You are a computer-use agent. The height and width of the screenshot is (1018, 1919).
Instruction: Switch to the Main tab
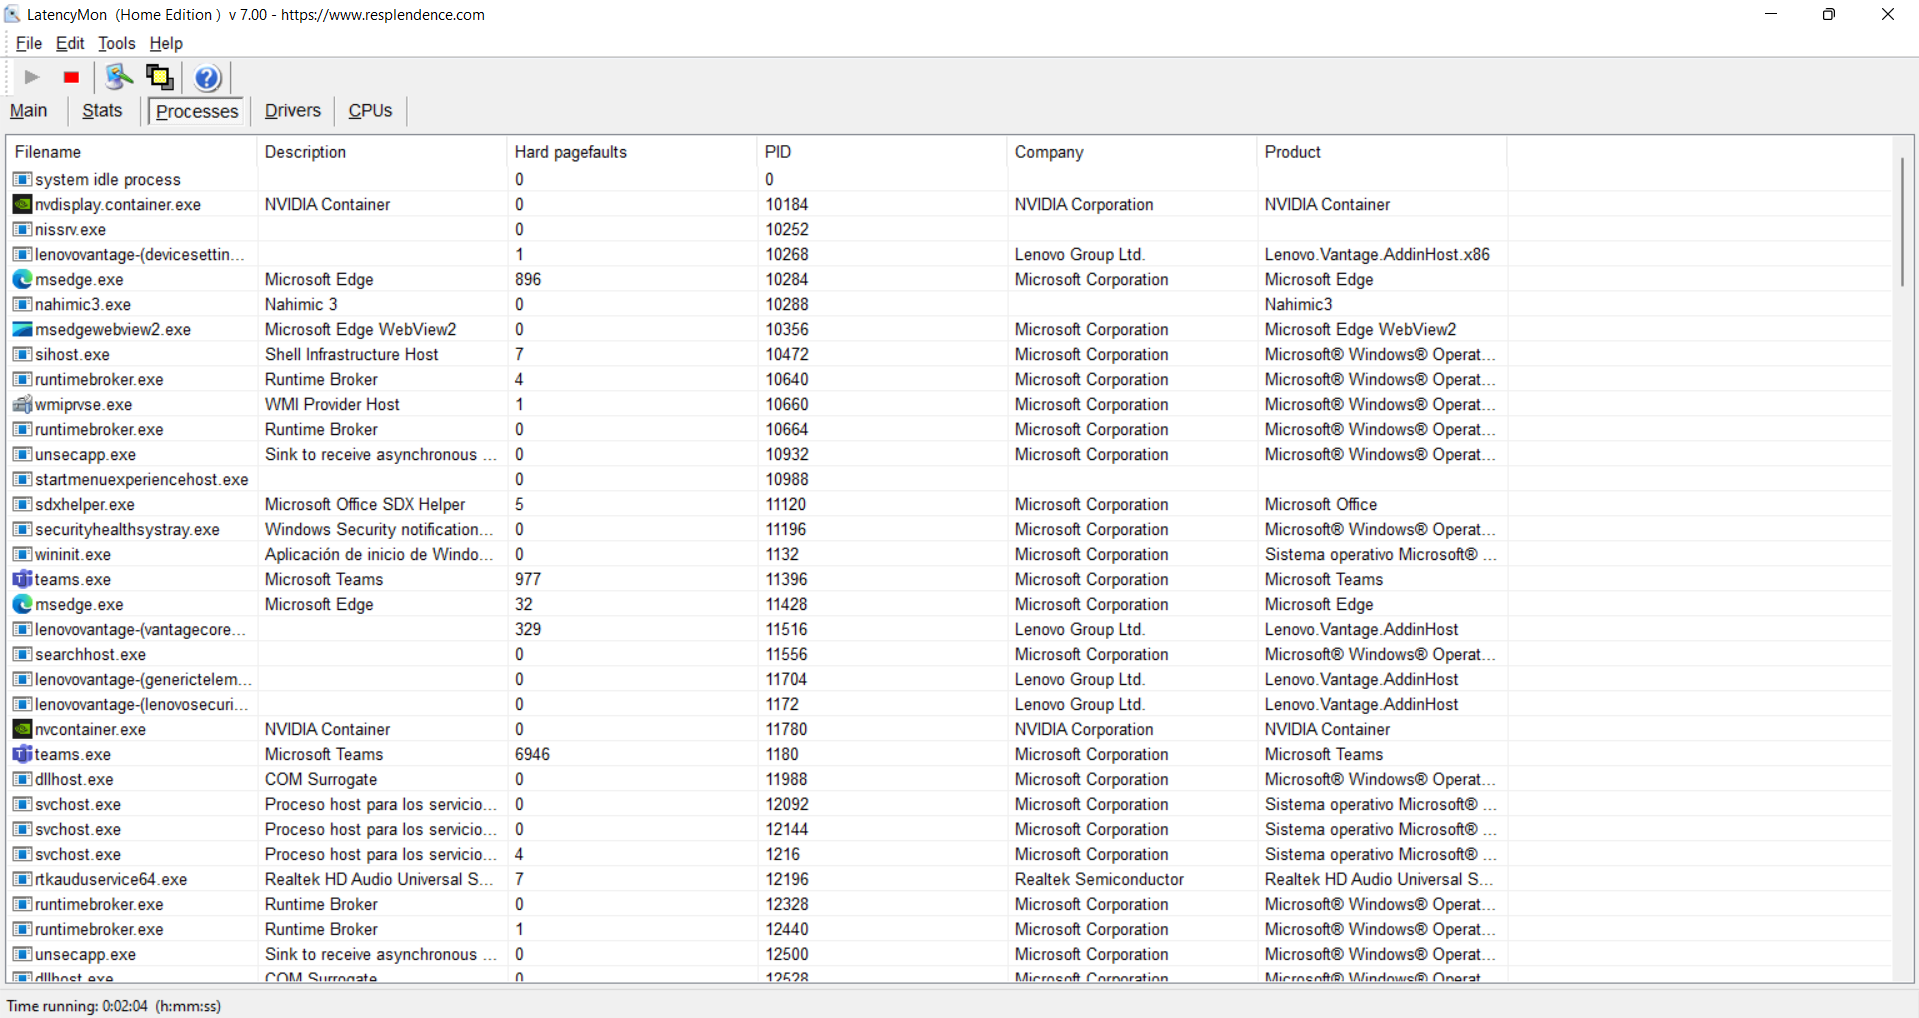pos(29,110)
